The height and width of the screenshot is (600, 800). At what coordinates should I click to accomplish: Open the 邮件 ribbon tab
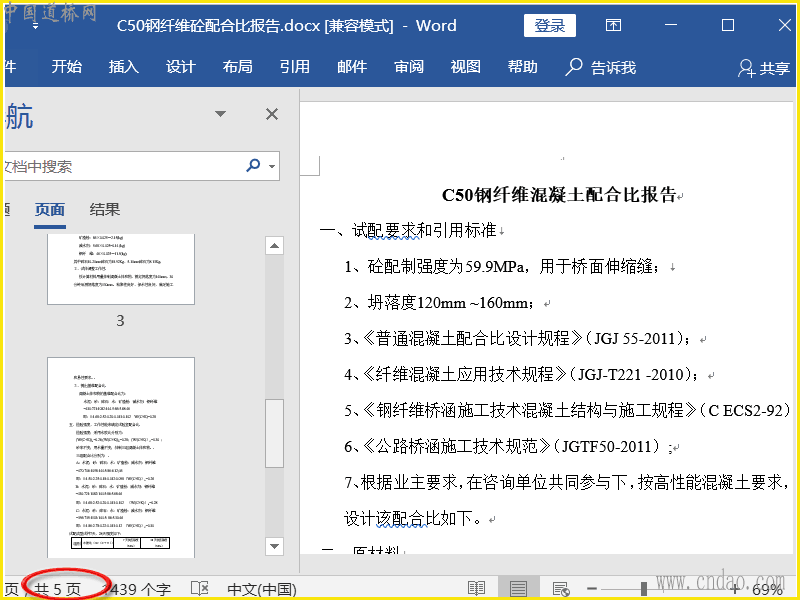352,67
